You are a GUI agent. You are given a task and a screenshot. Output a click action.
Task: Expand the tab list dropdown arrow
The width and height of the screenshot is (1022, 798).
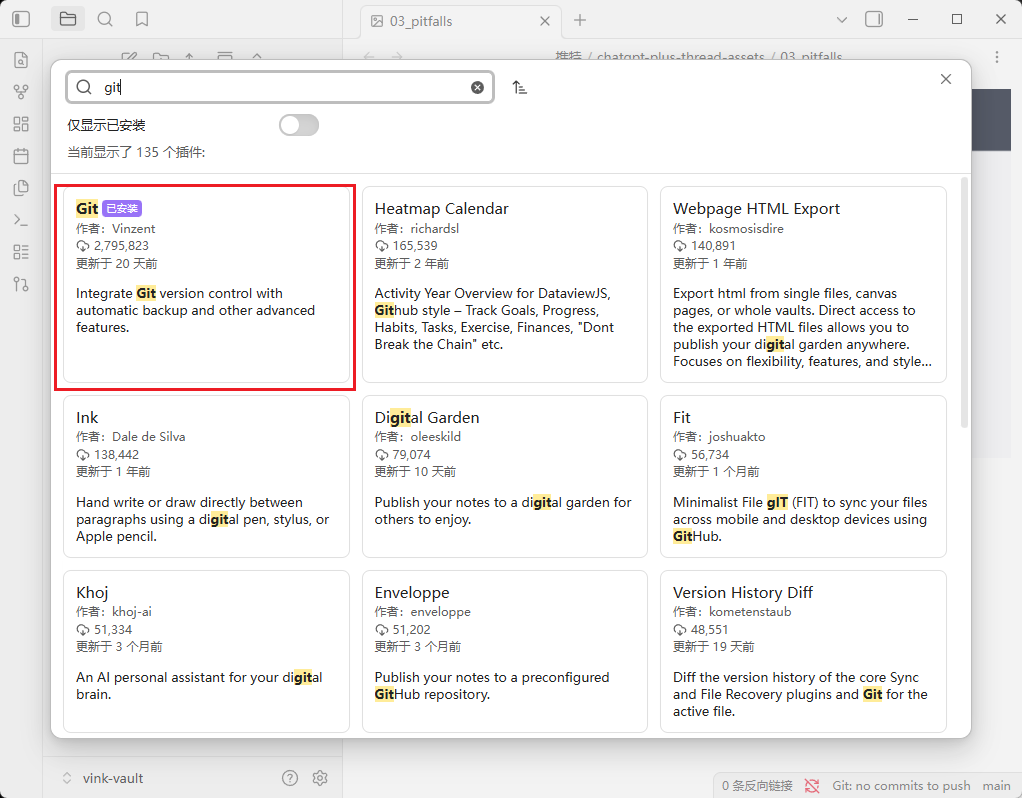point(842,20)
